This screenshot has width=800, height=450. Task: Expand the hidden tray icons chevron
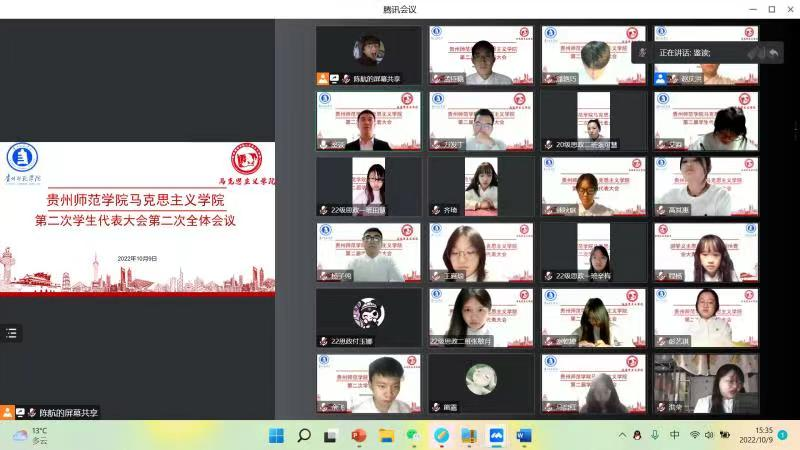tap(622, 435)
